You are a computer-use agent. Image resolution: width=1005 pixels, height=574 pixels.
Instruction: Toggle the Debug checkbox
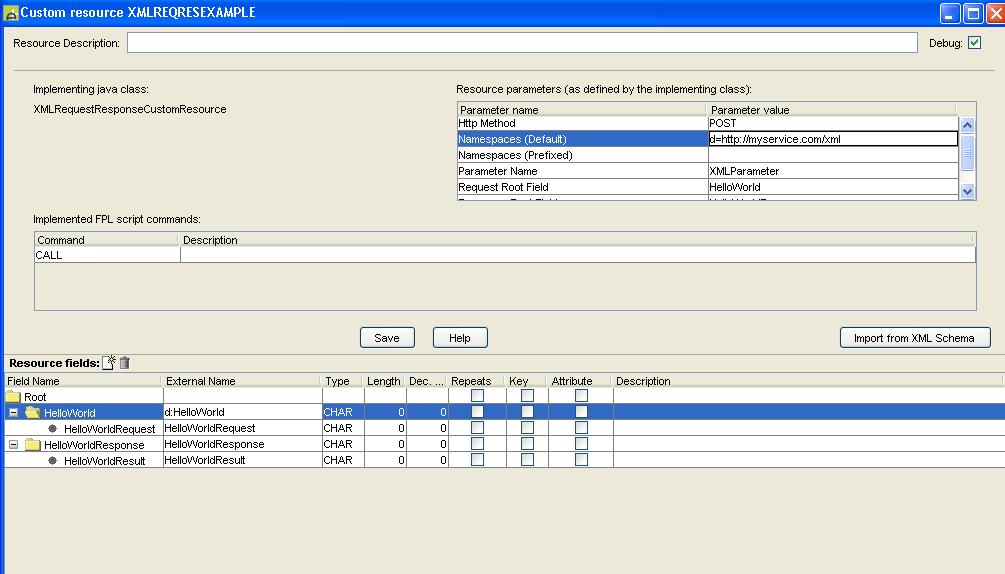pyautogui.click(x=974, y=43)
